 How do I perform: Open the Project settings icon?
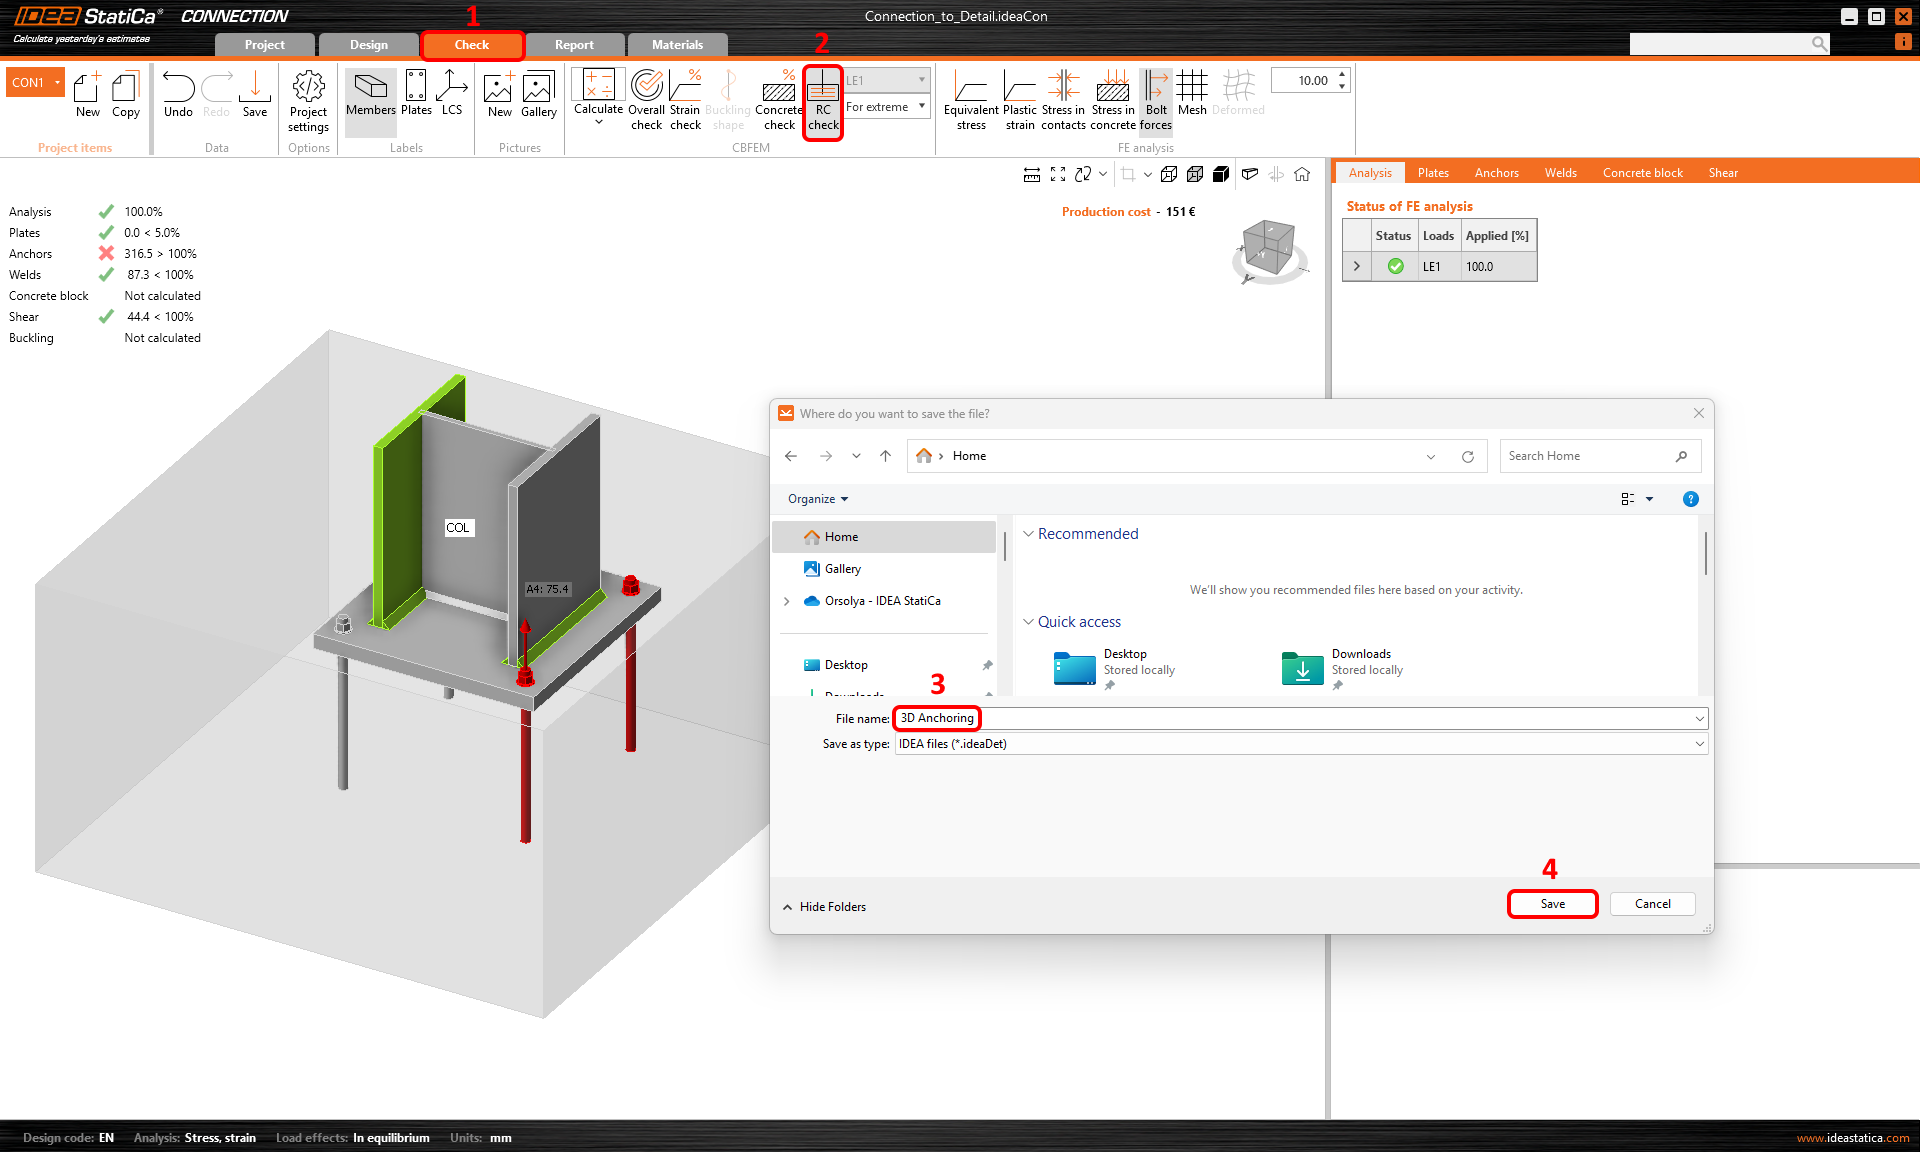click(308, 88)
